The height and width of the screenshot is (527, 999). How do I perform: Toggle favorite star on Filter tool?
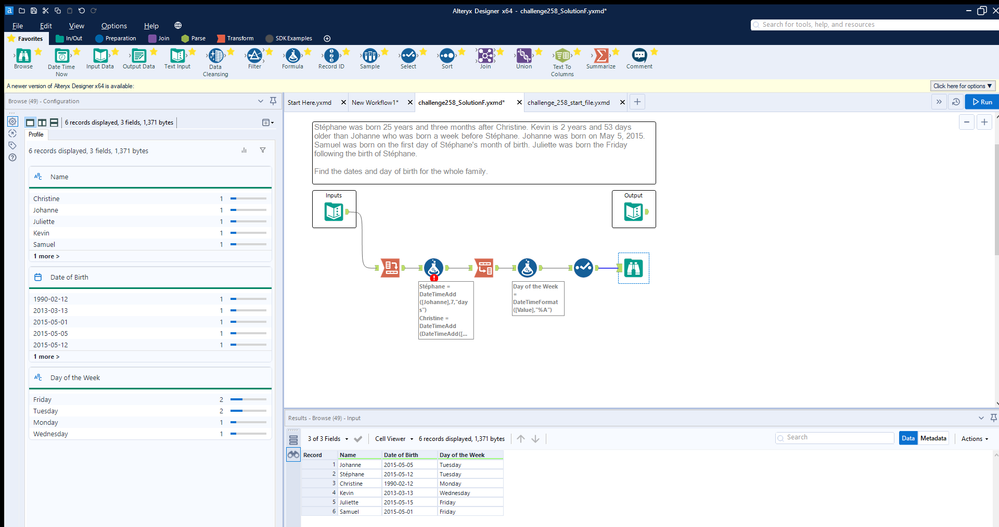pos(270,52)
